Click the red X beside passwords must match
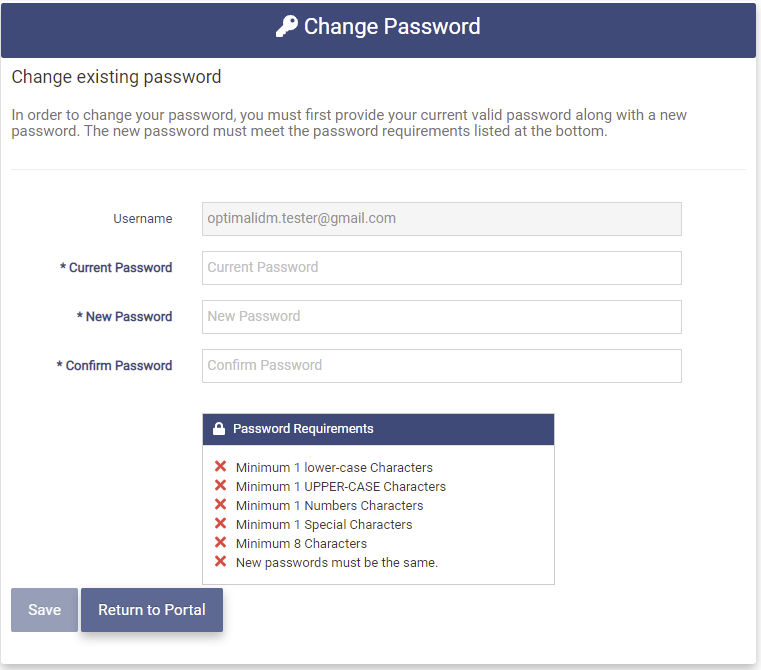The image size is (761, 670). click(x=220, y=562)
